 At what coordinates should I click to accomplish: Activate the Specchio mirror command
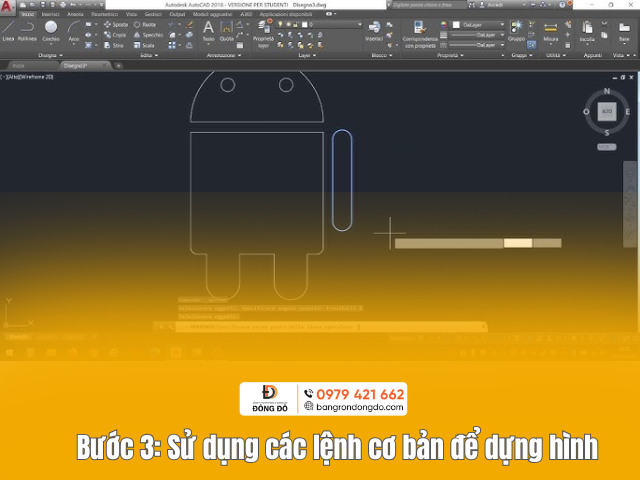[149, 35]
